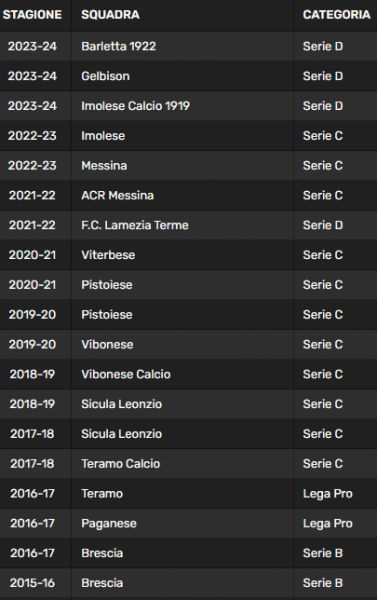Select Brescia in the 2016-17 row
The height and width of the screenshot is (600, 377).
point(102,554)
